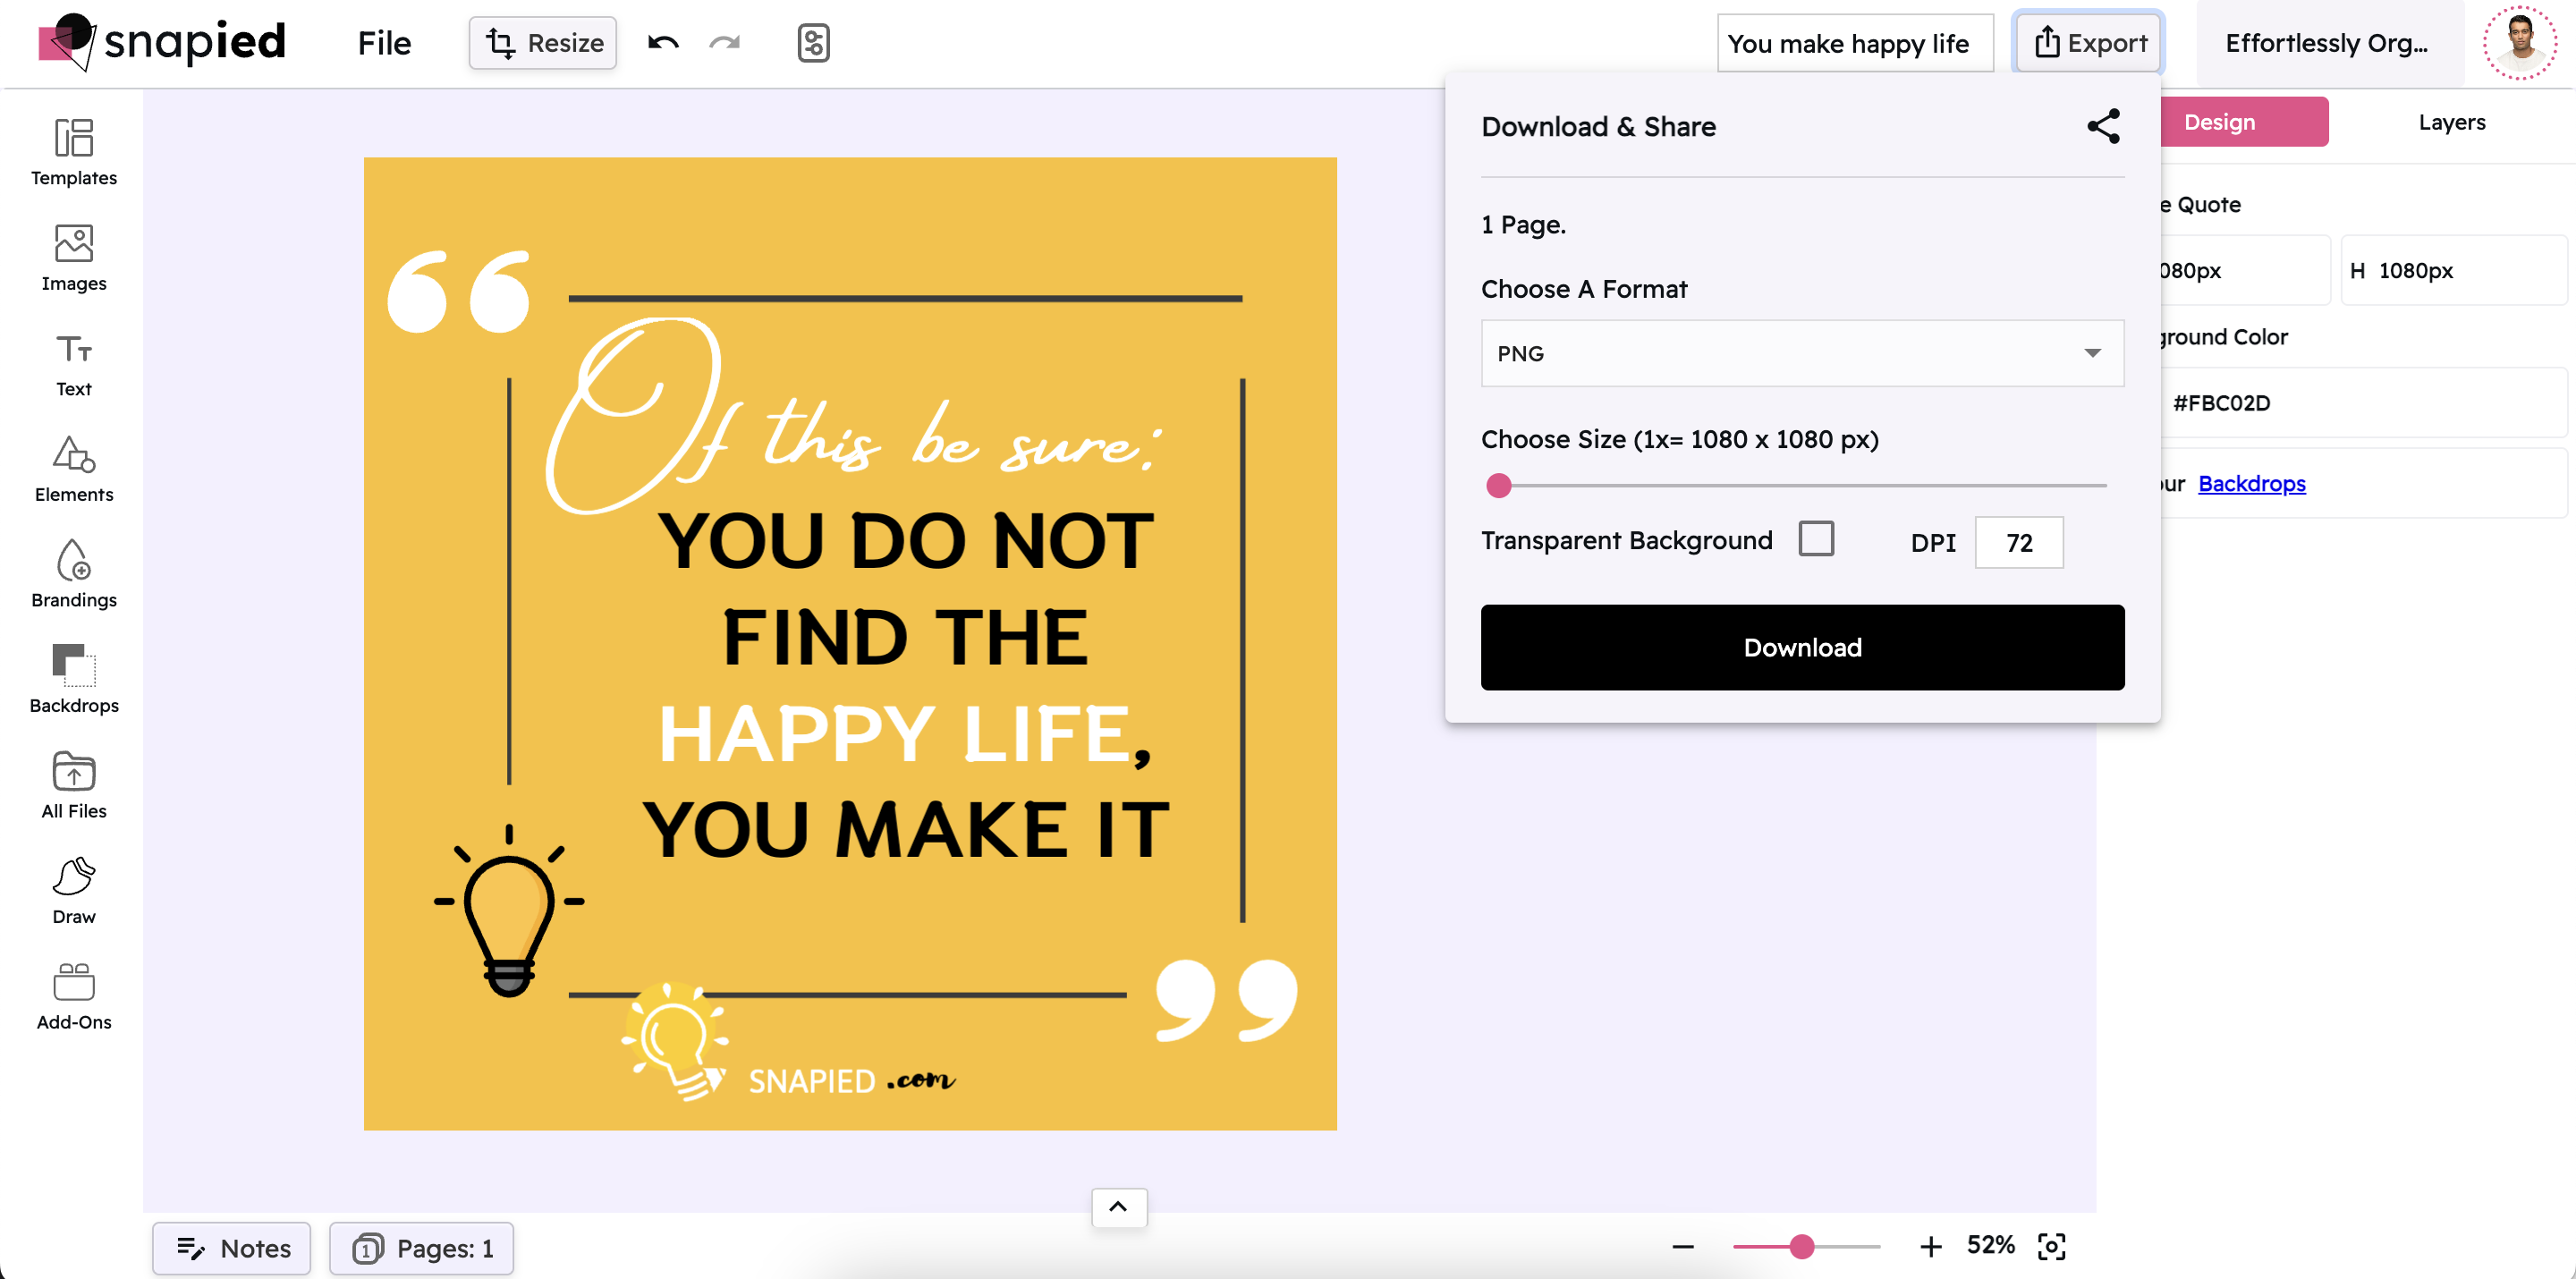Open the Brandings panel
Viewport: 2576px width, 1279px height.
point(74,574)
